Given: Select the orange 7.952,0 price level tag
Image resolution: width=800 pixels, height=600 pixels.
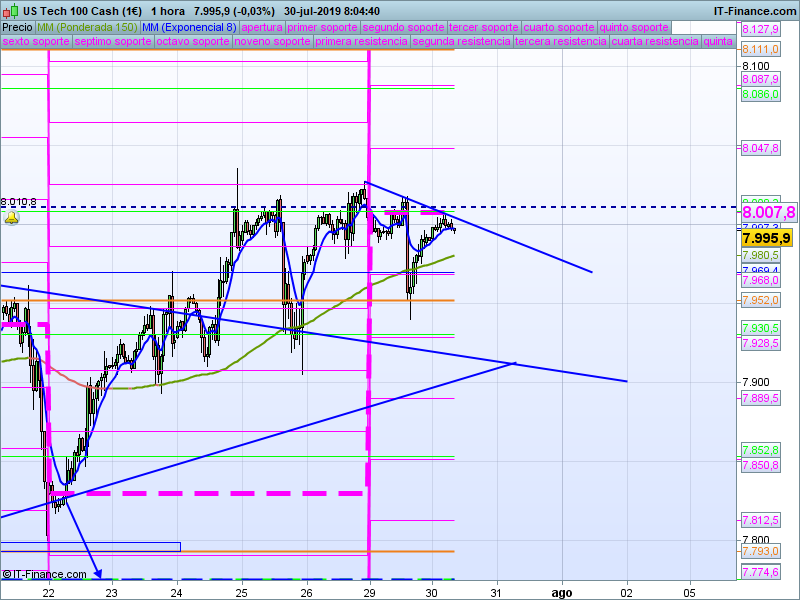Looking at the screenshot, I should [x=760, y=301].
